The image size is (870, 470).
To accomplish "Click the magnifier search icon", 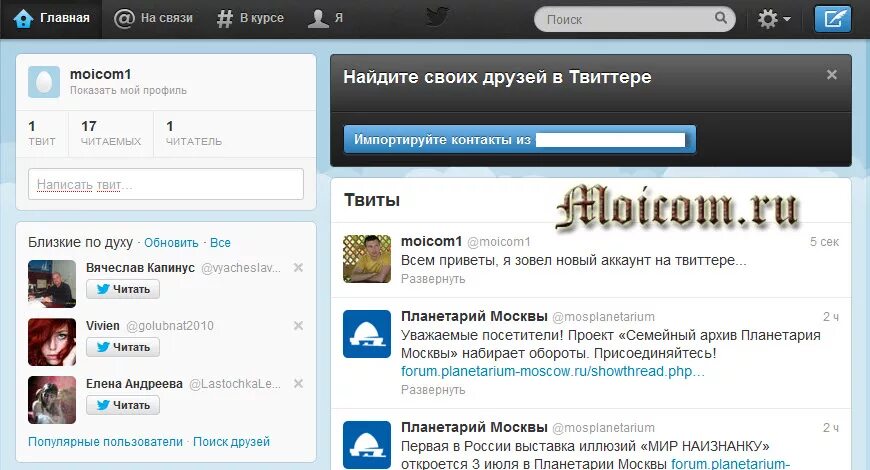I will tap(720, 18).
